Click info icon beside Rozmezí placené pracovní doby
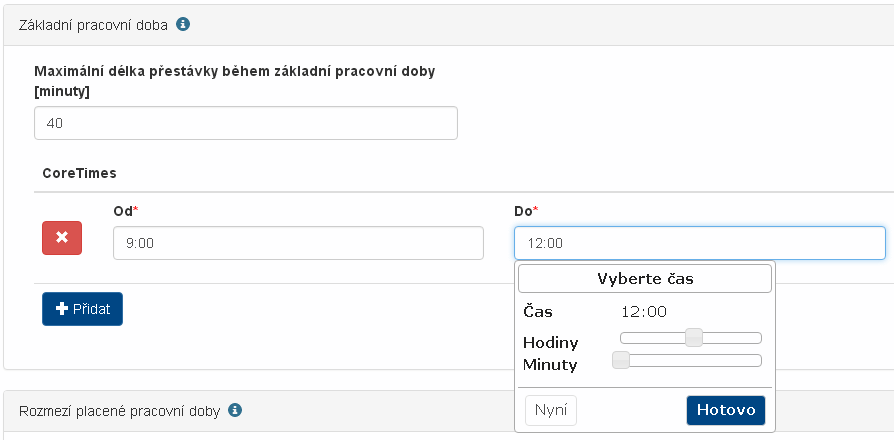 point(235,410)
